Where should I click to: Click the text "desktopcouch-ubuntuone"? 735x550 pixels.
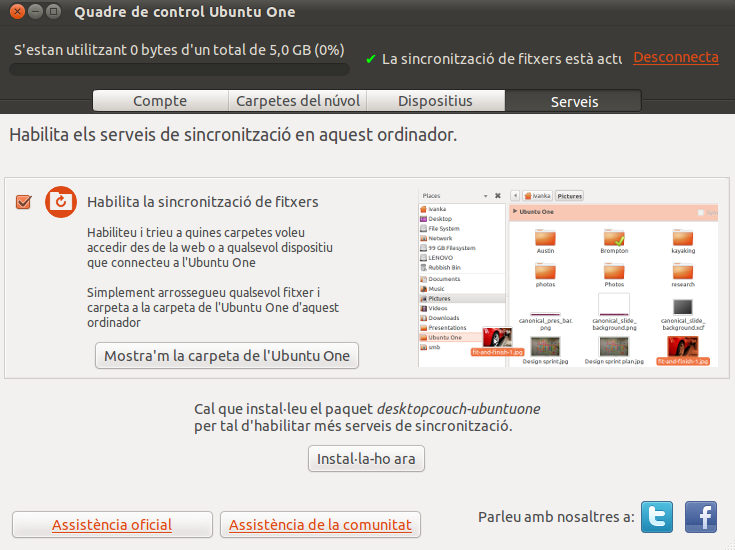tap(458, 409)
